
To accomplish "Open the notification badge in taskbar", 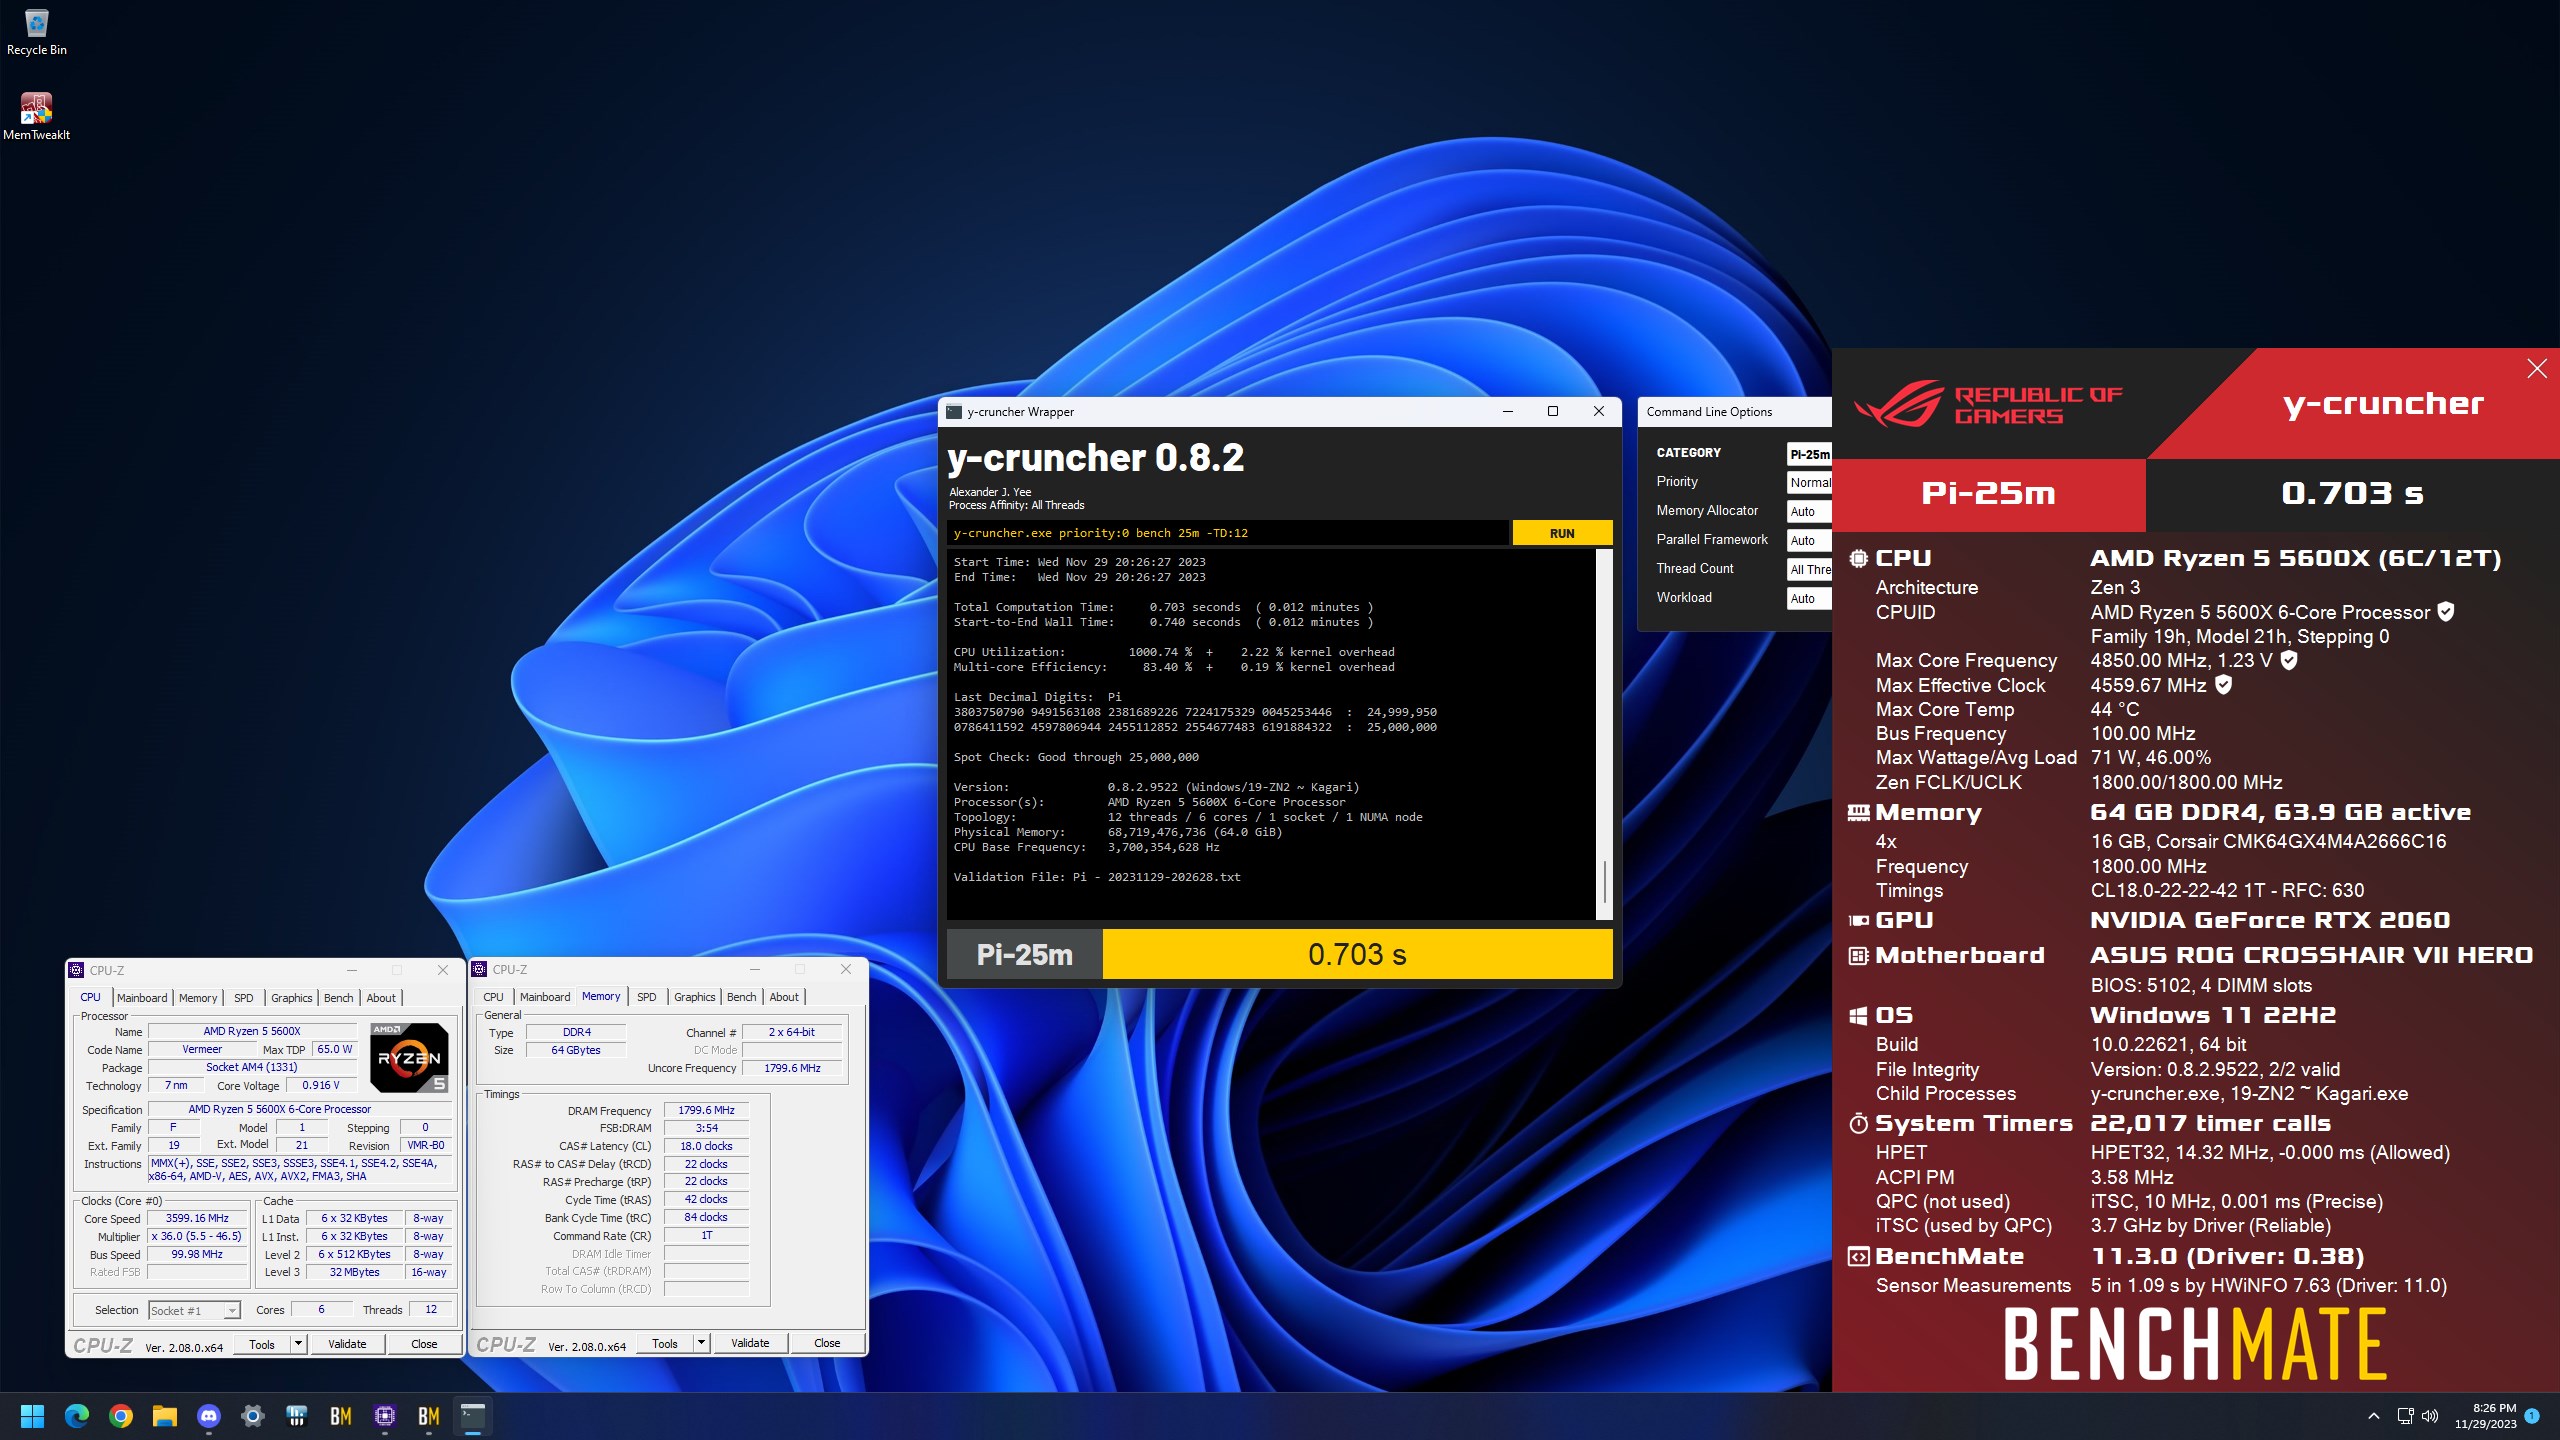I will [x=2532, y=1416].
